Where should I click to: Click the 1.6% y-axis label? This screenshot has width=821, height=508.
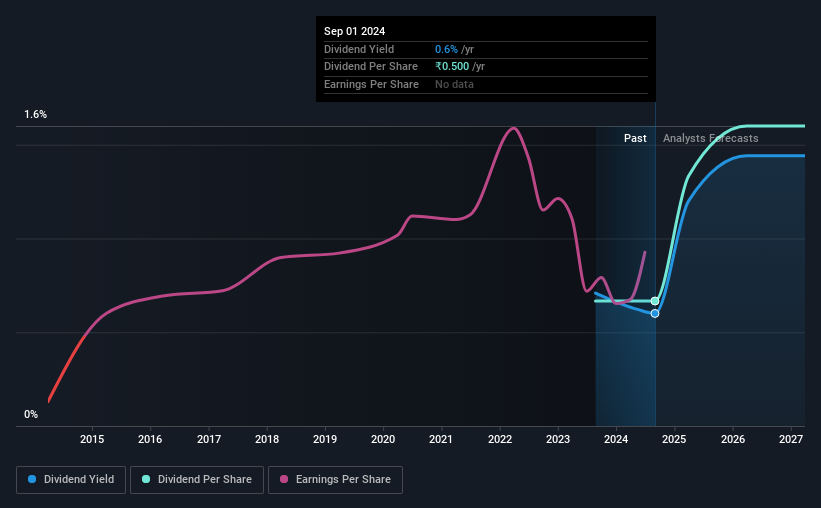pos(36,115)
